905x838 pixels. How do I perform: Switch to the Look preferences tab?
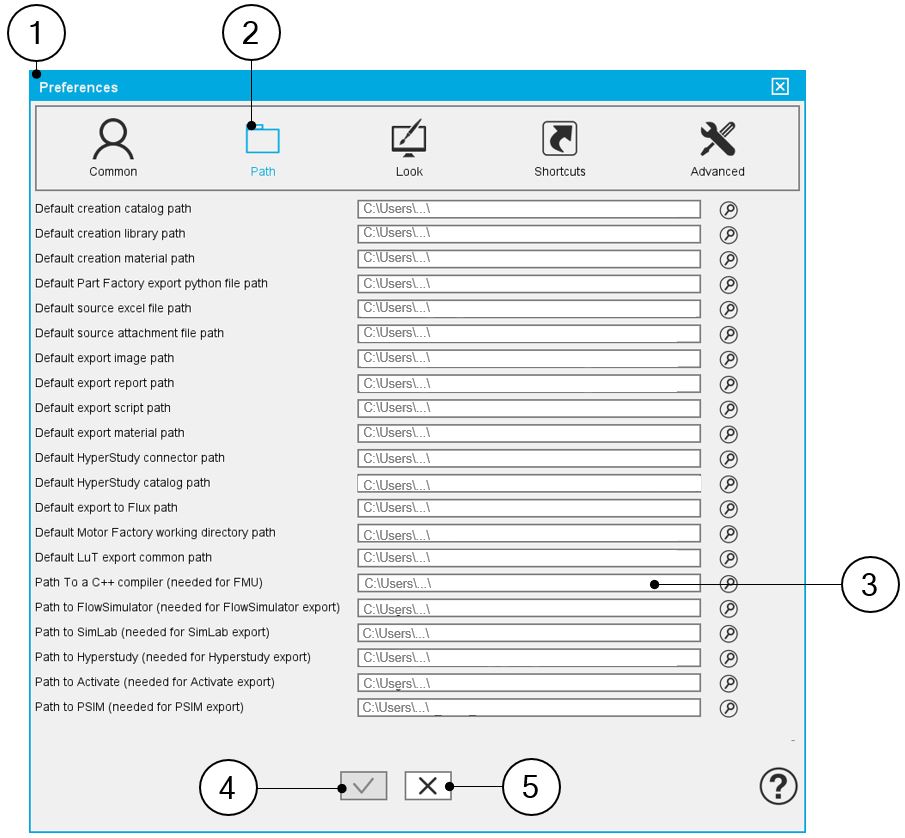click(409, 148)
